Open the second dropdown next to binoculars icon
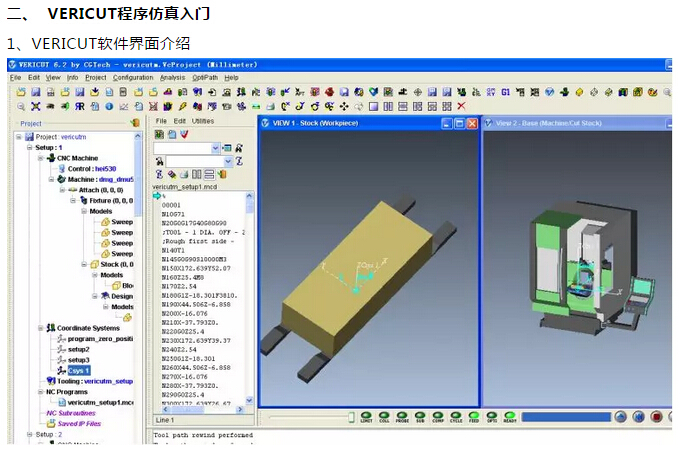The height and width of the screenshot is (459, 689). (228, 162)
